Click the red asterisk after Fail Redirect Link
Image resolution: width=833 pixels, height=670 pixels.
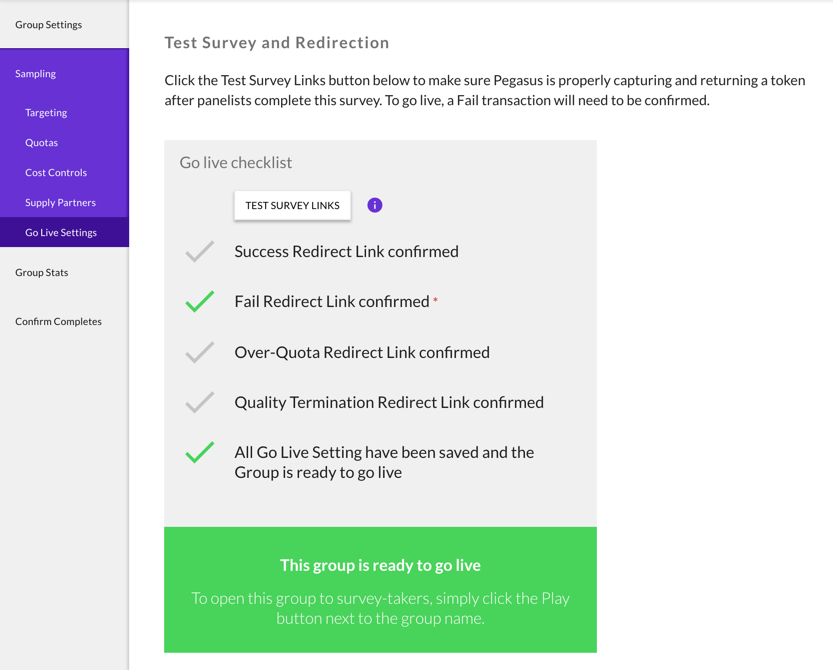[436, 301]
